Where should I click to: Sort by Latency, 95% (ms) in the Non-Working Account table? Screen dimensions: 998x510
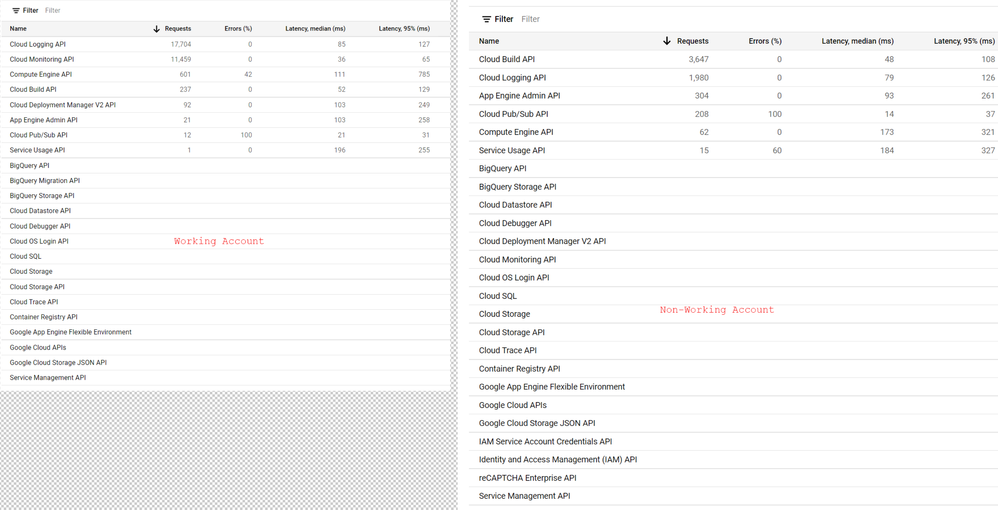pos(964,41)
